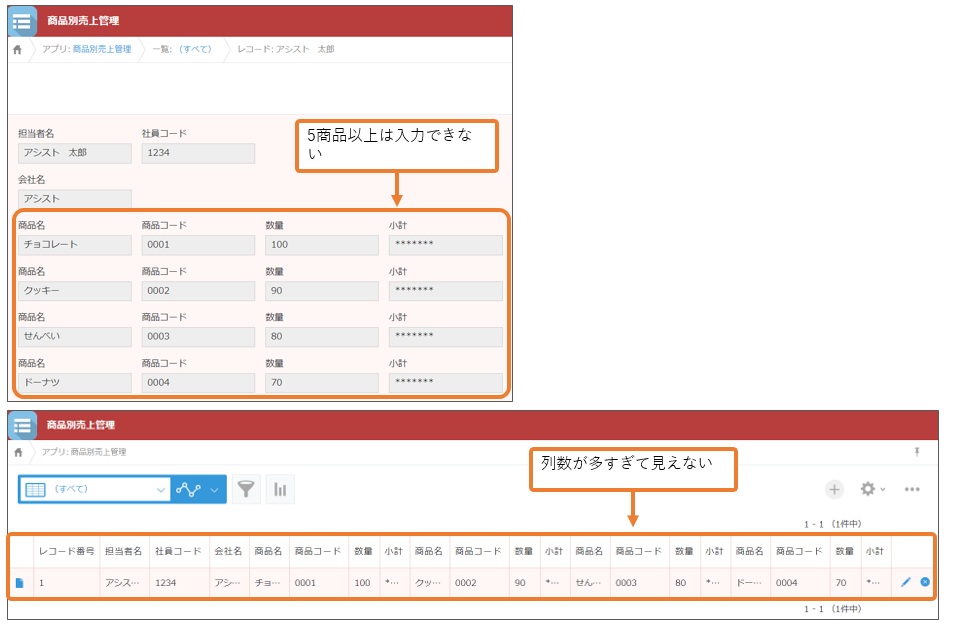Screen dimensions: 957x635
Task: Click the table cell showing 0001
Action: [x=319, y=583]
